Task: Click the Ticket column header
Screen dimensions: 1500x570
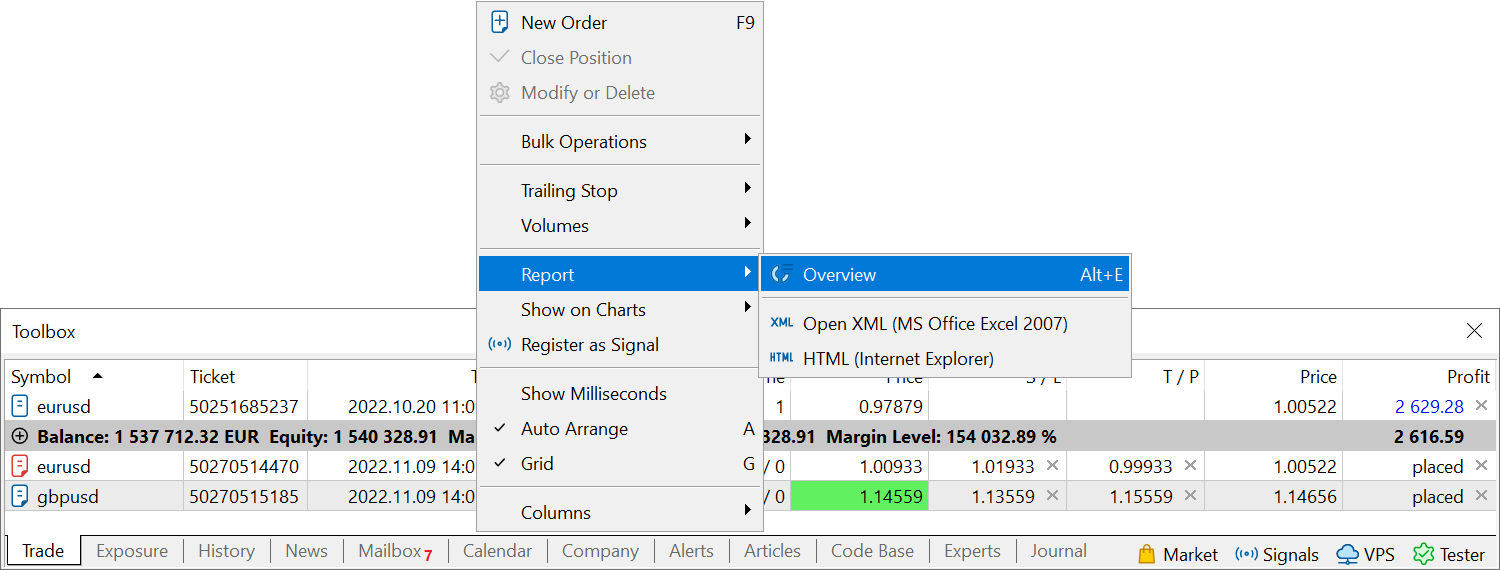Action: coord(245,376)
